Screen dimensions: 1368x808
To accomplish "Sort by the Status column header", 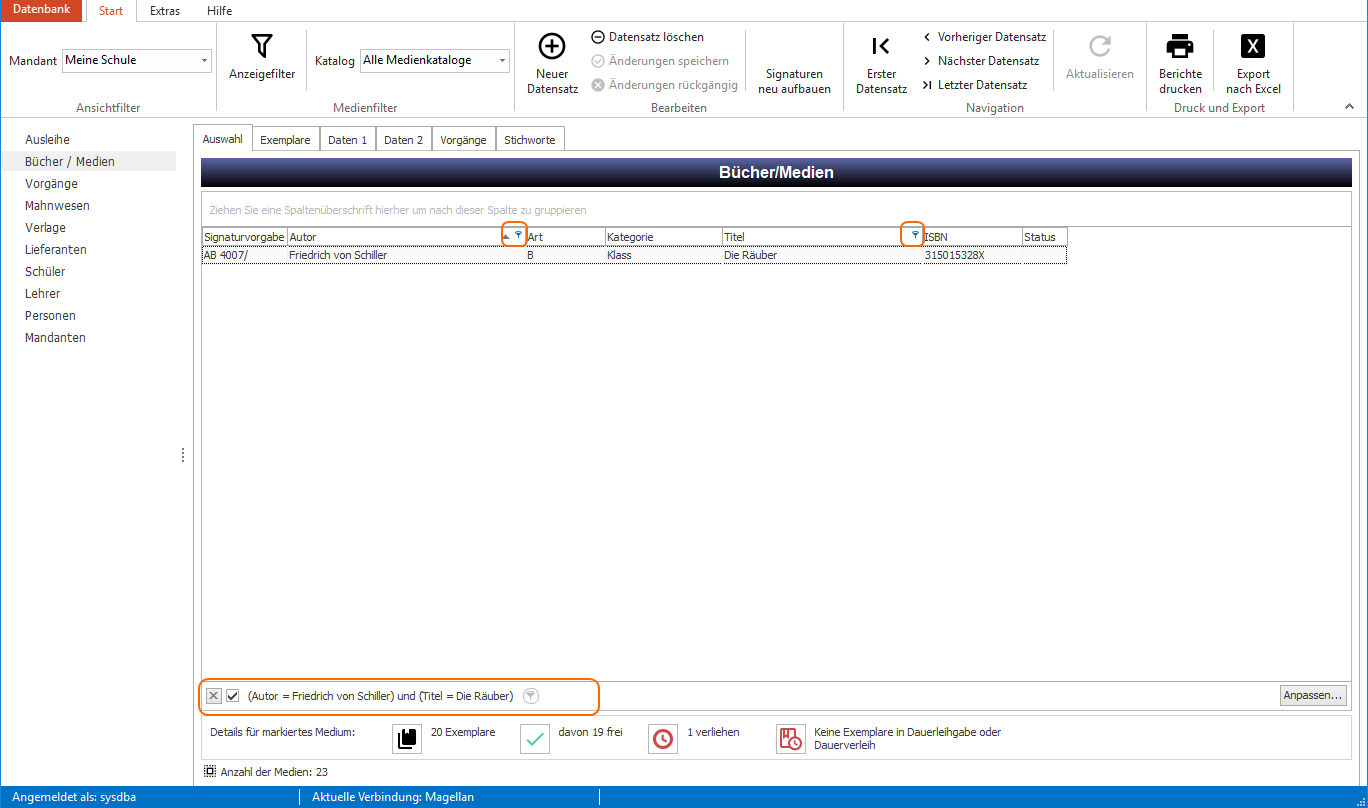I will click(x=1044, y=237).
